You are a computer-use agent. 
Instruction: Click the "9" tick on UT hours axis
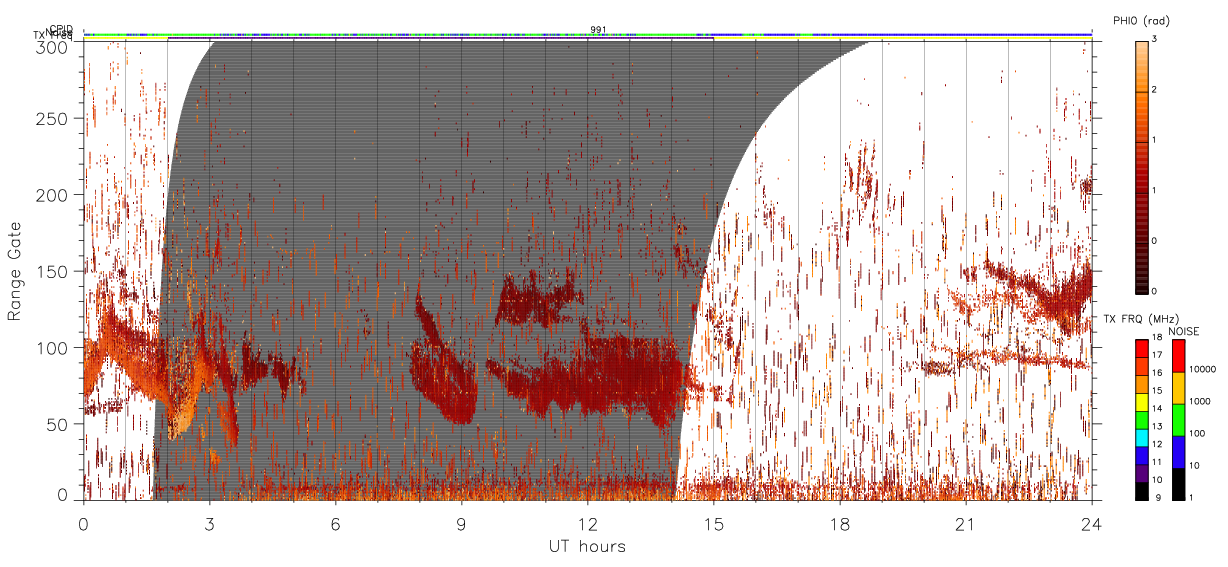coord(462,525)
